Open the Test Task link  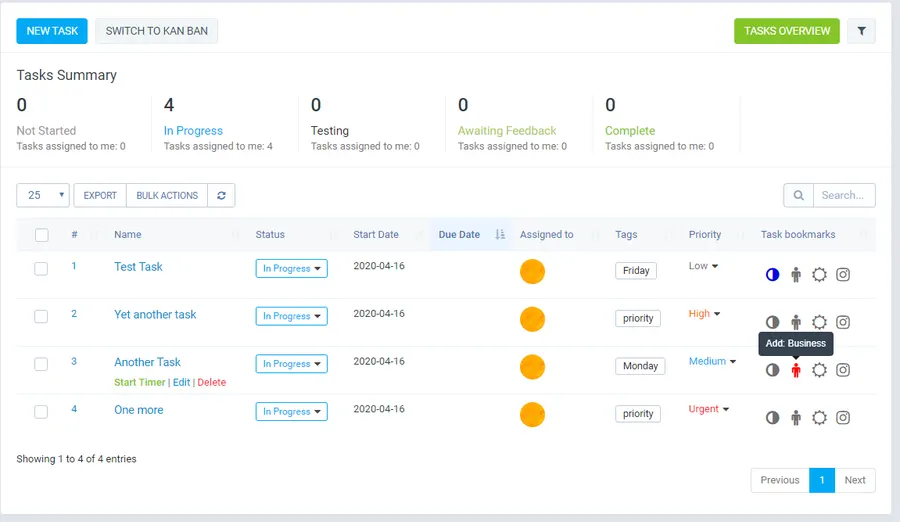pyautogui.click(x=138, y=266)
